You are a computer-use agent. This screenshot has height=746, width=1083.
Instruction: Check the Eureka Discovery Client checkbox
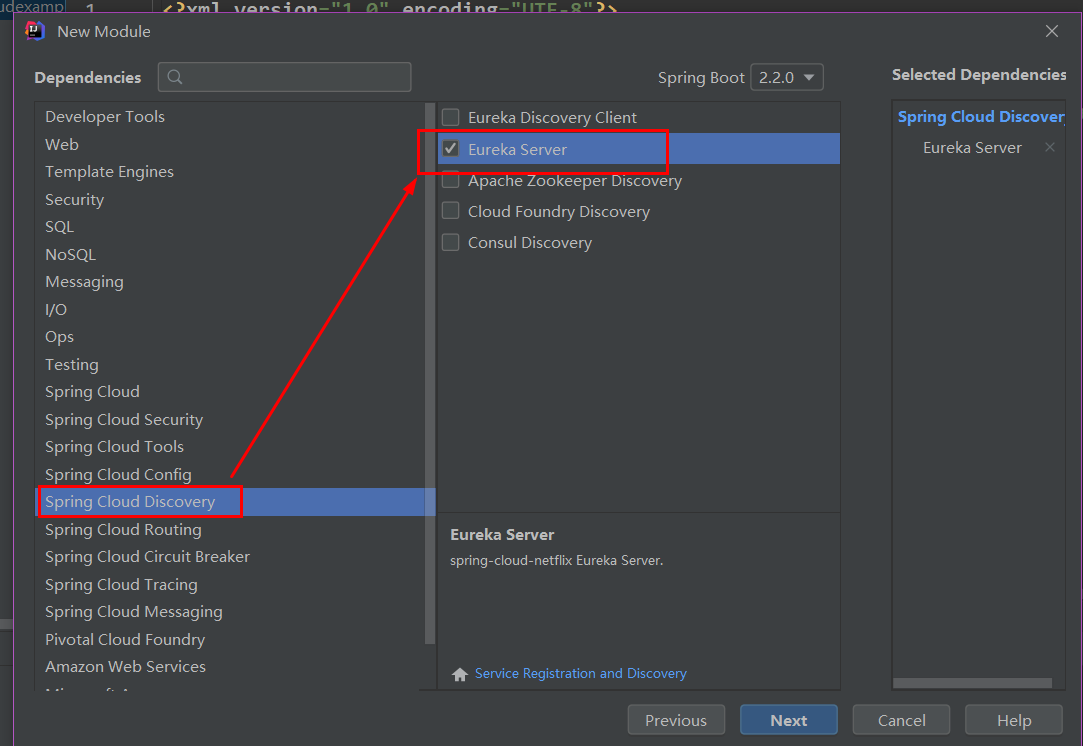click(450, 117)
